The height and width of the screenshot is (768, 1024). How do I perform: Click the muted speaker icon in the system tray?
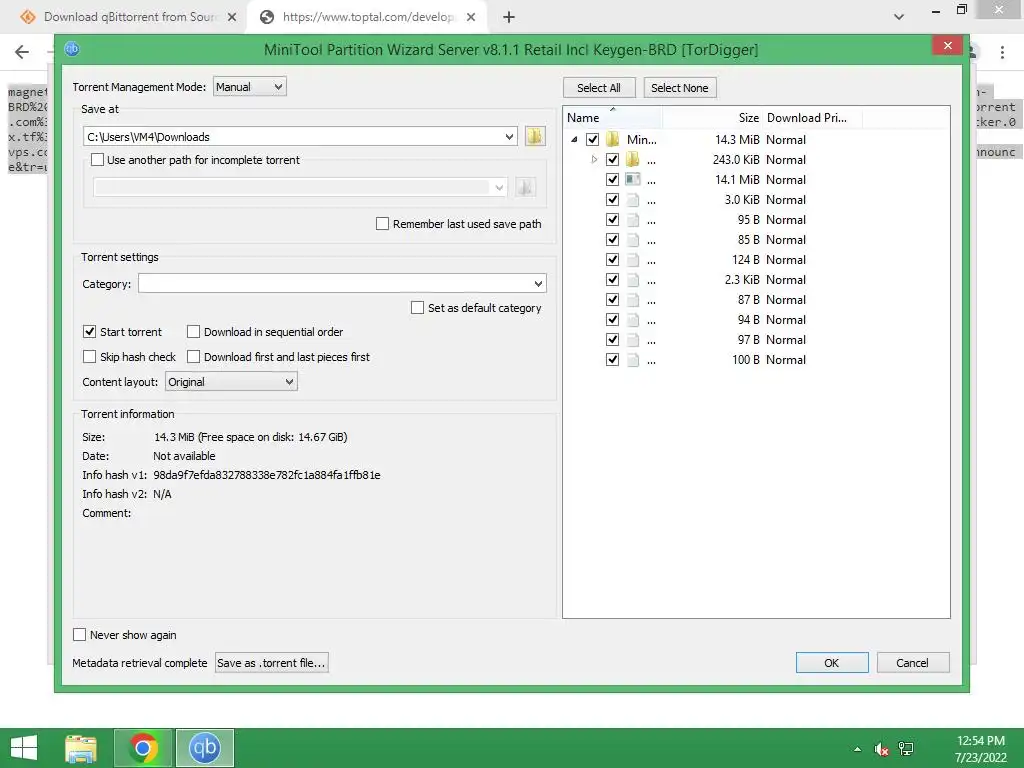click(882, 749)
